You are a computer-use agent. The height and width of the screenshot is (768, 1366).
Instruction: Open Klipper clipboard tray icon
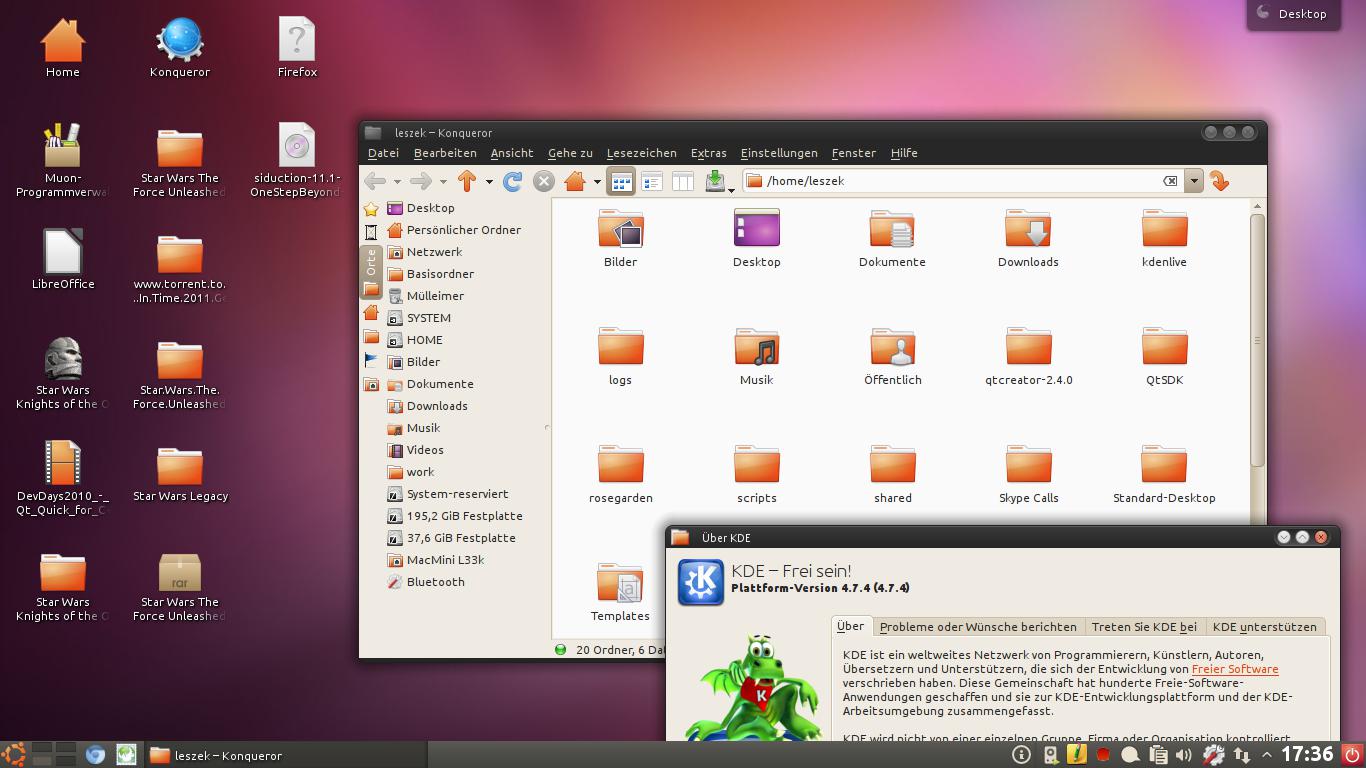pos(1158,755)
